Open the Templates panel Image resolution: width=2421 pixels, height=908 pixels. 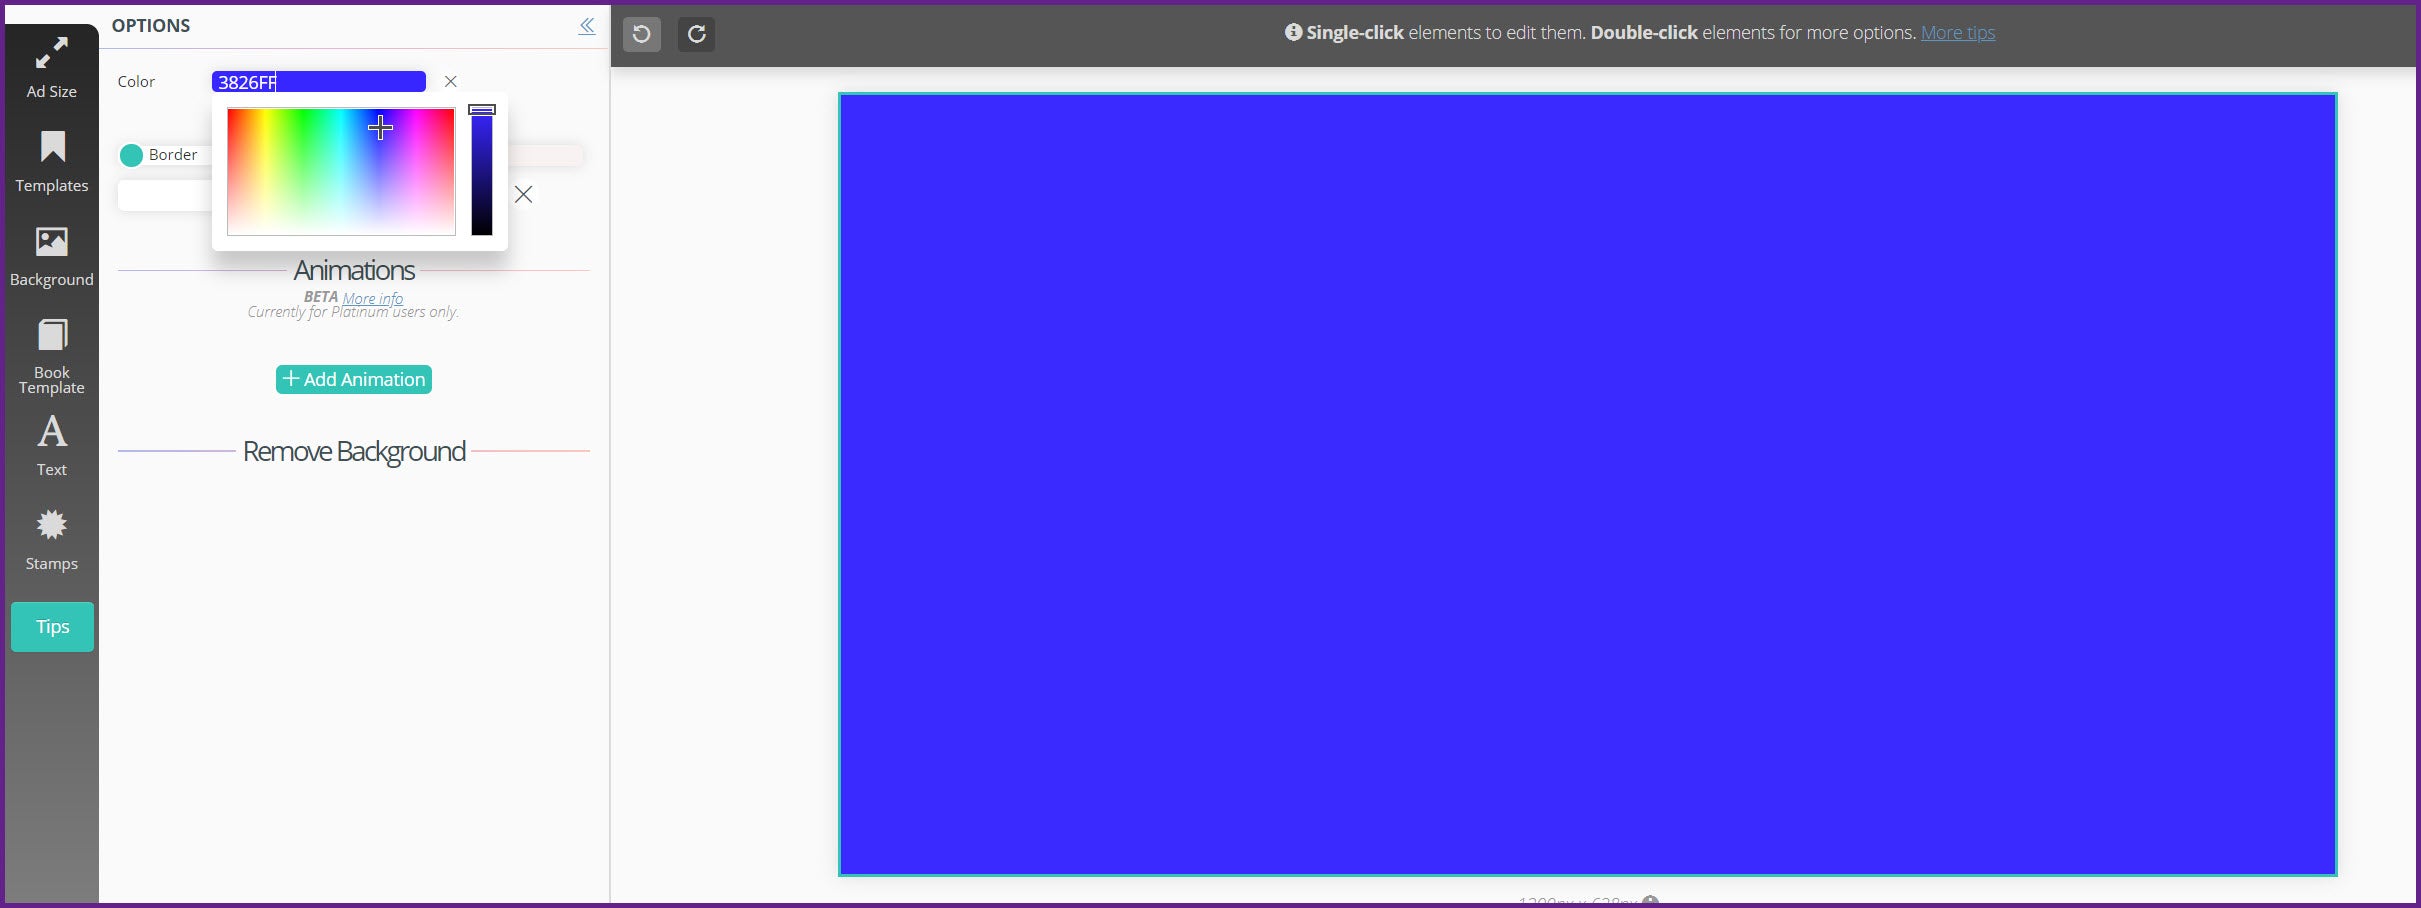tap(51, 161)
